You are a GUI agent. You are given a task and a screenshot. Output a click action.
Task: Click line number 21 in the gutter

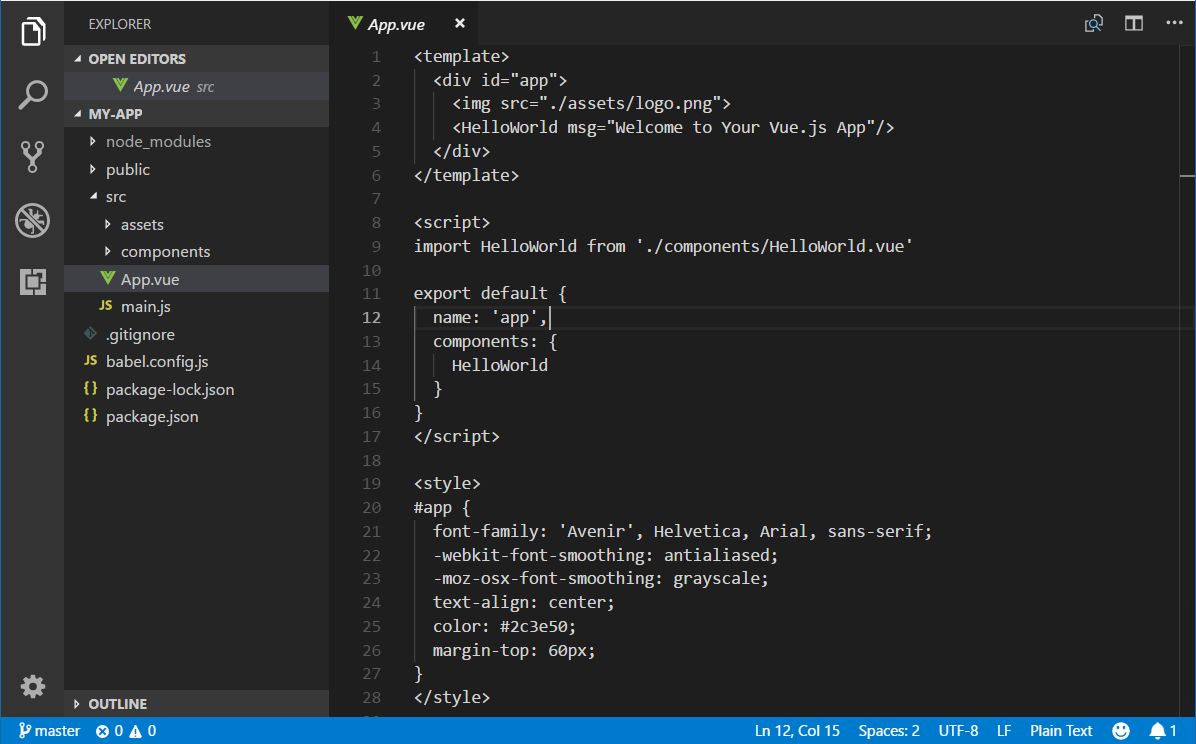pyautogui.click(x=371, y=531)
